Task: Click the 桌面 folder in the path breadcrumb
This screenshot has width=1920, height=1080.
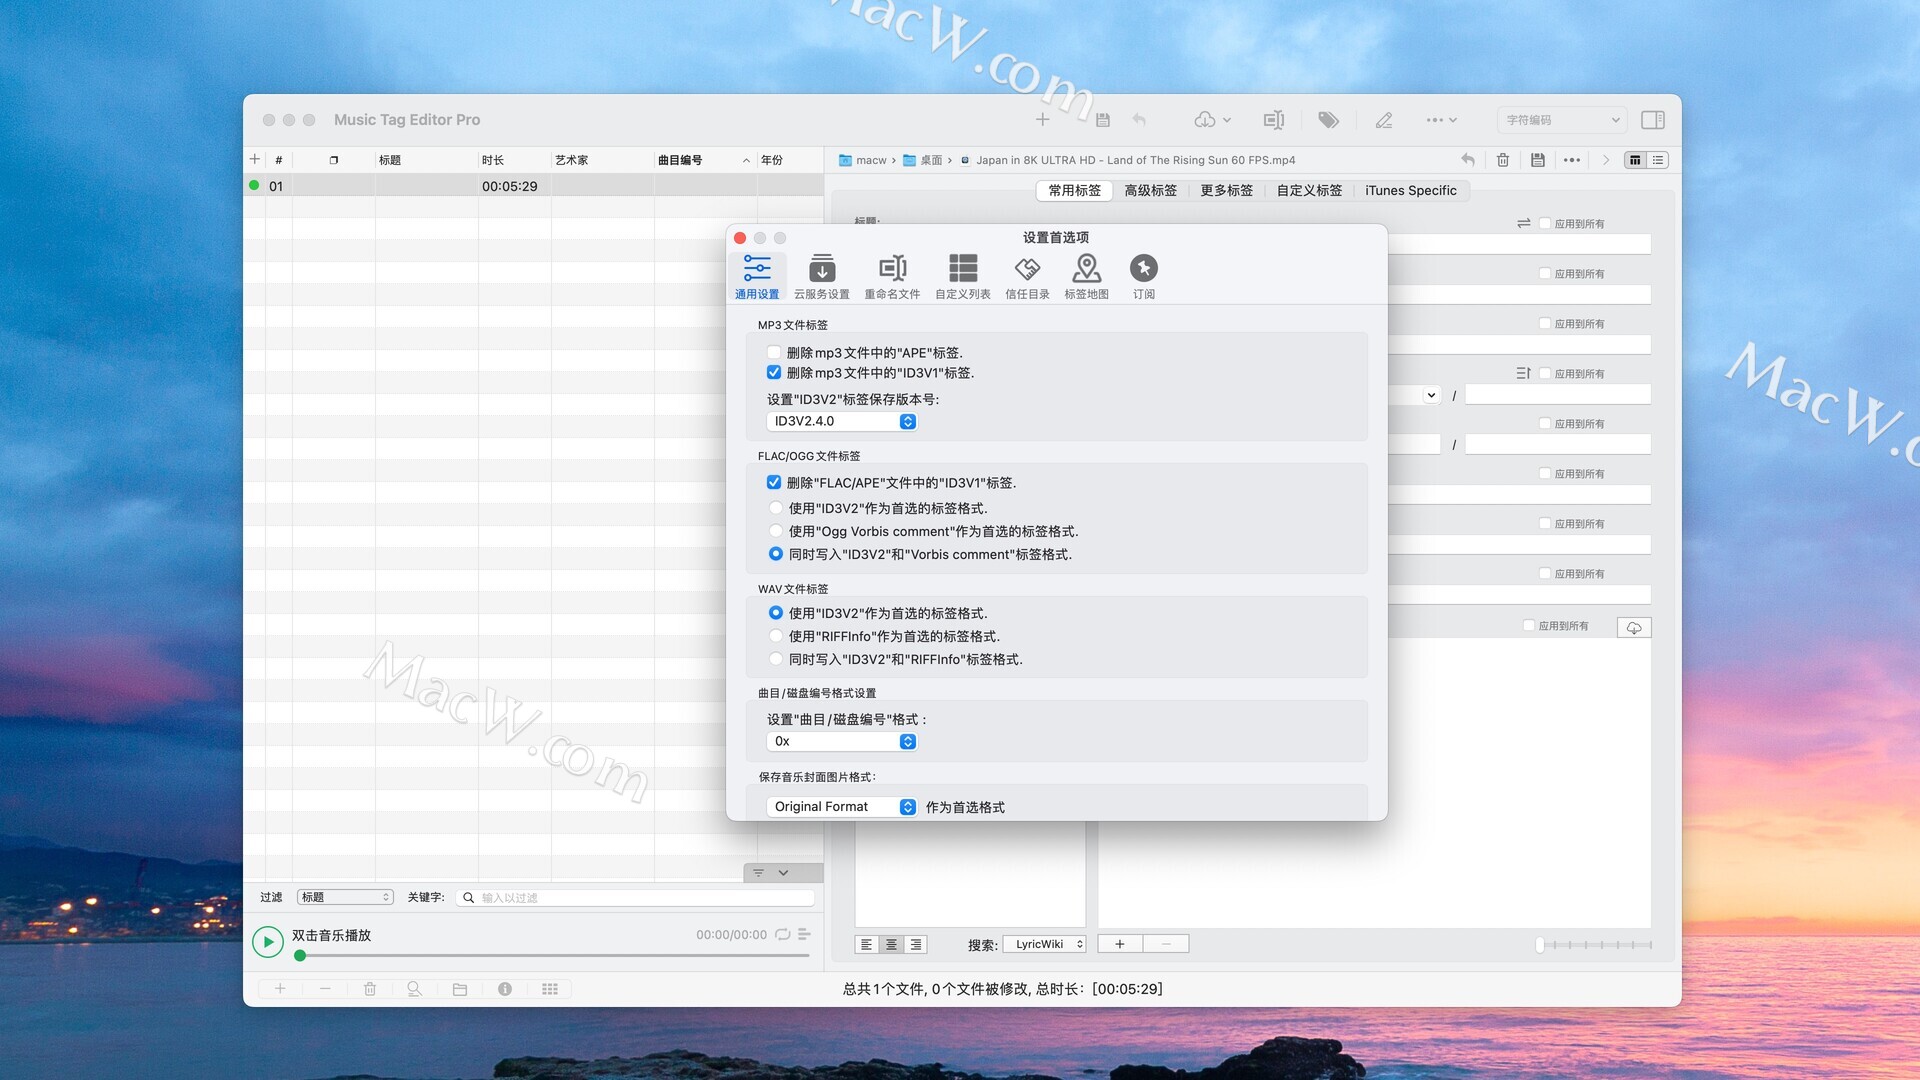Action: click(922, 160)
